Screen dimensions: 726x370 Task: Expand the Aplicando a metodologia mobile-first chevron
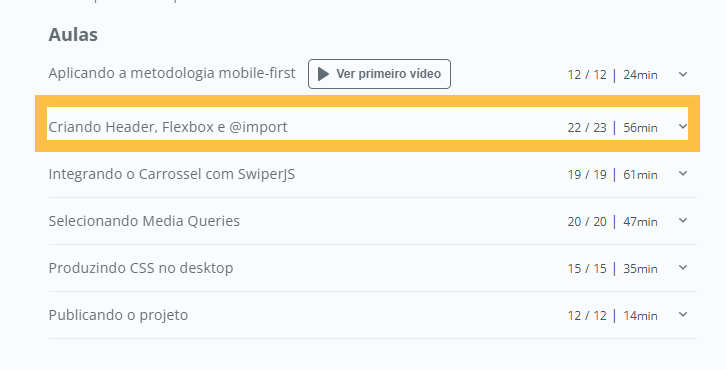[x=683, y=74]
